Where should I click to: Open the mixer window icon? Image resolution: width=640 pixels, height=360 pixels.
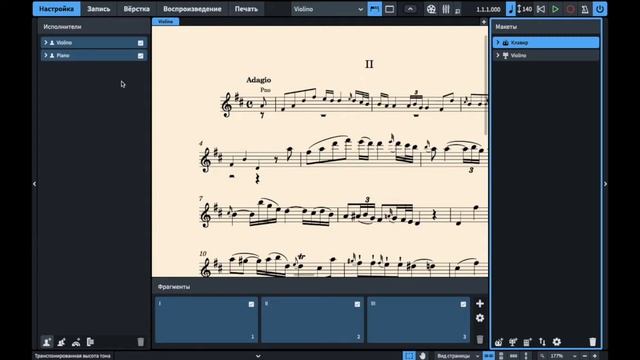click(x=446, y=9)
